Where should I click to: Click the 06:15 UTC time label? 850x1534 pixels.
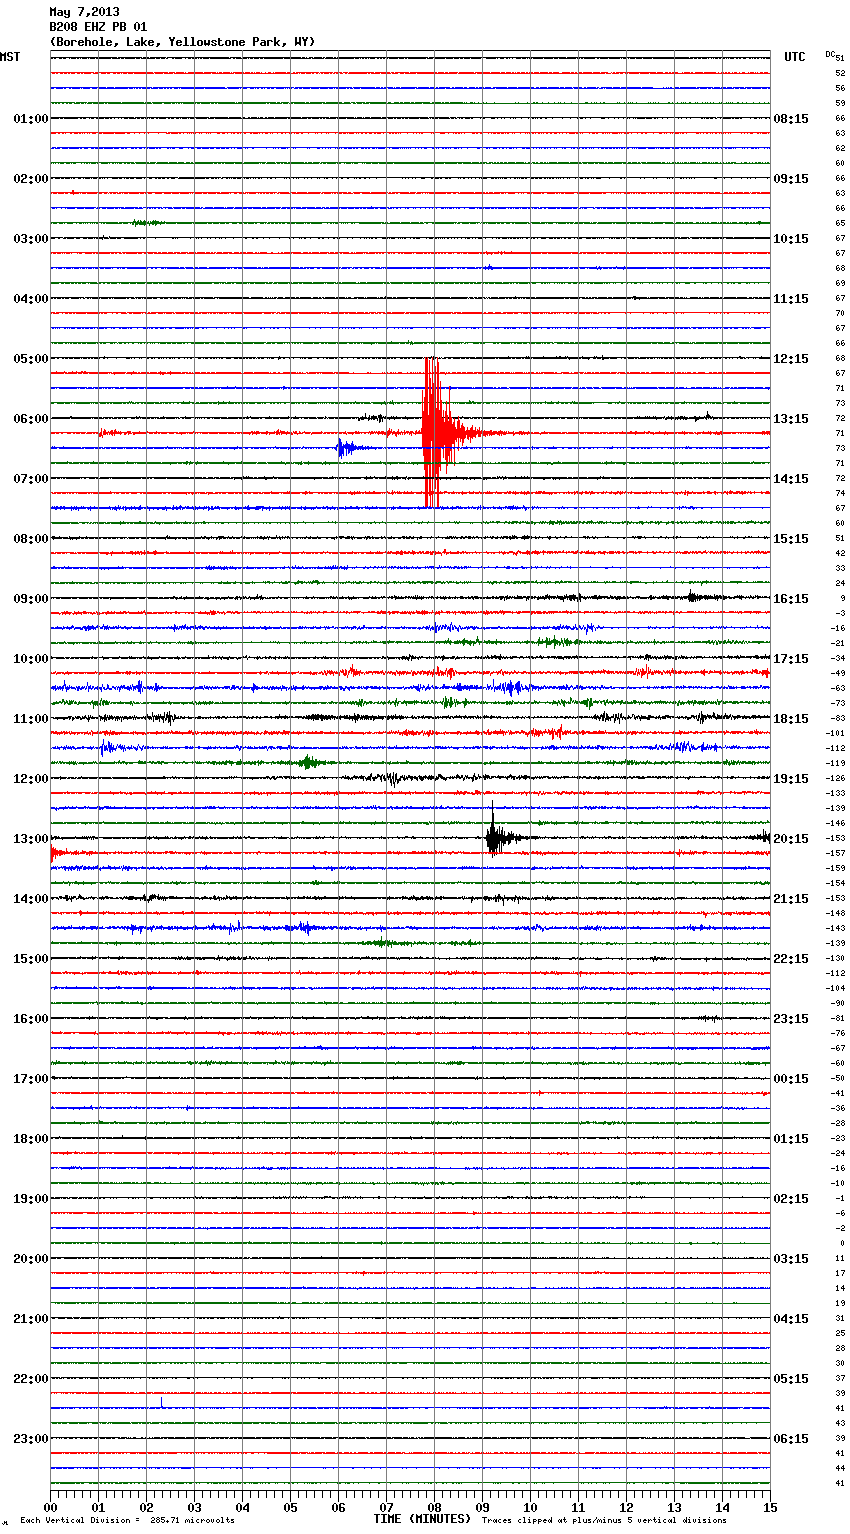click(x=791, y=1439)
